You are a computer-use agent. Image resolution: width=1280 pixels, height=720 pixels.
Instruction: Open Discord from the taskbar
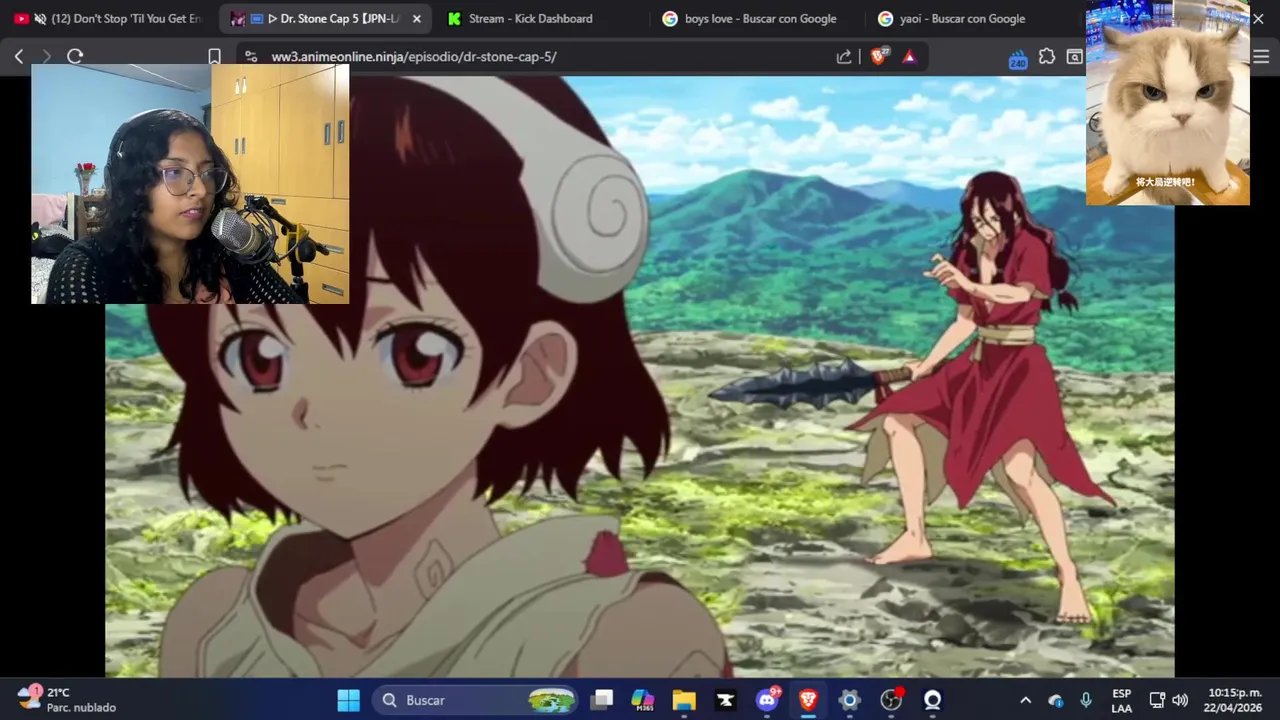tap(767, 700)
